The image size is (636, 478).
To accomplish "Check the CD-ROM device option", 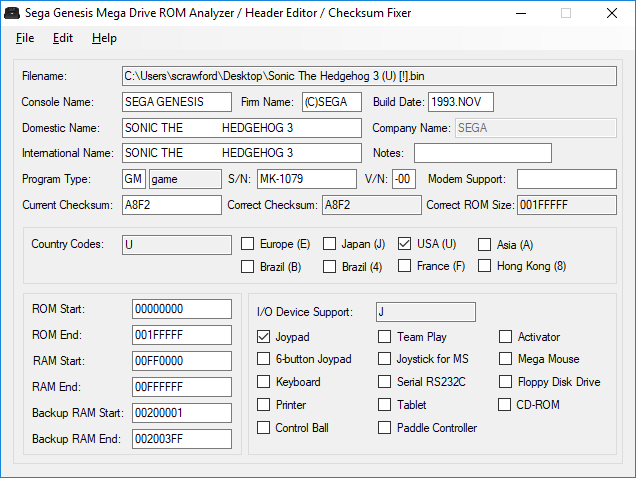I will pyautogui.click(x=506, y=405).
